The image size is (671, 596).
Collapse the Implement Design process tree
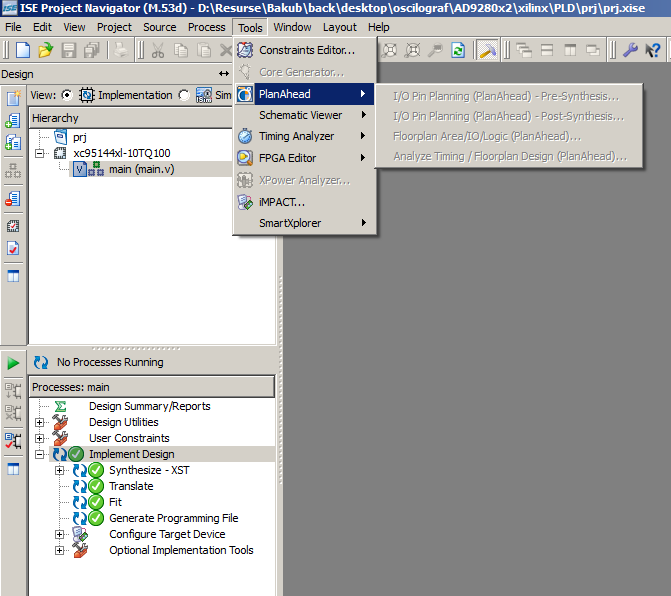coord(40,454)
